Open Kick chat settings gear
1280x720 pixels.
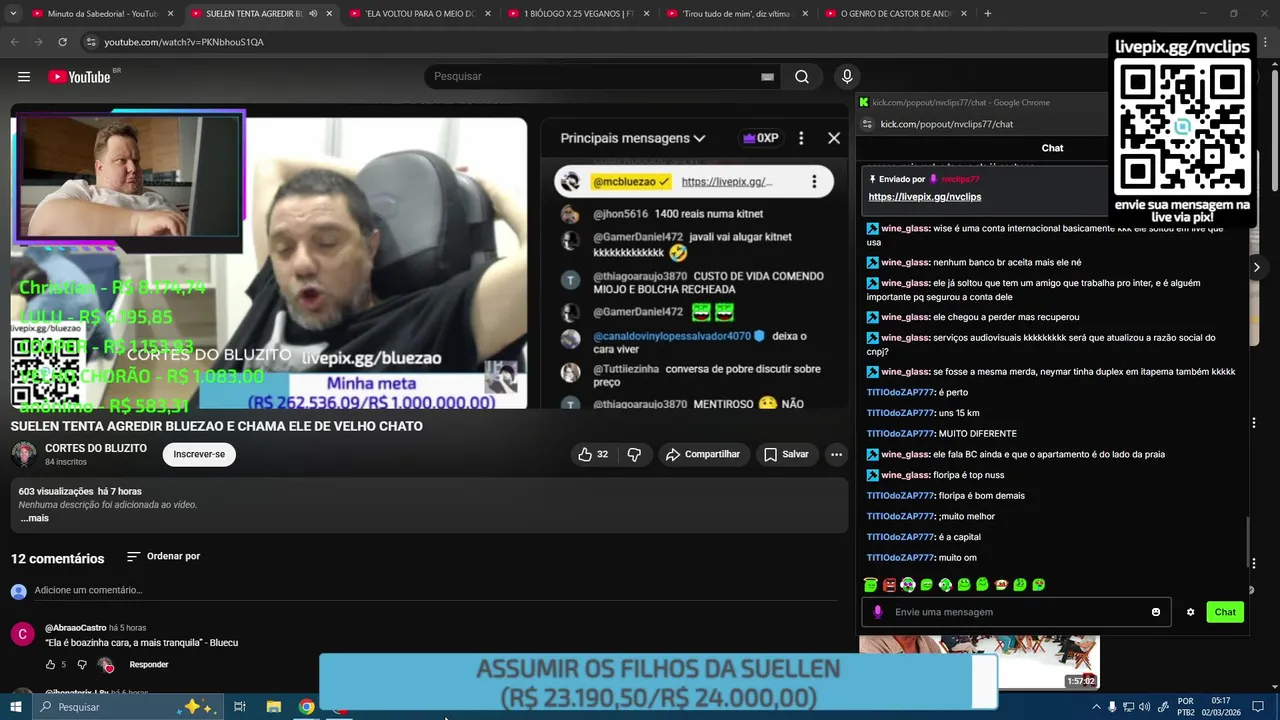1190,612
